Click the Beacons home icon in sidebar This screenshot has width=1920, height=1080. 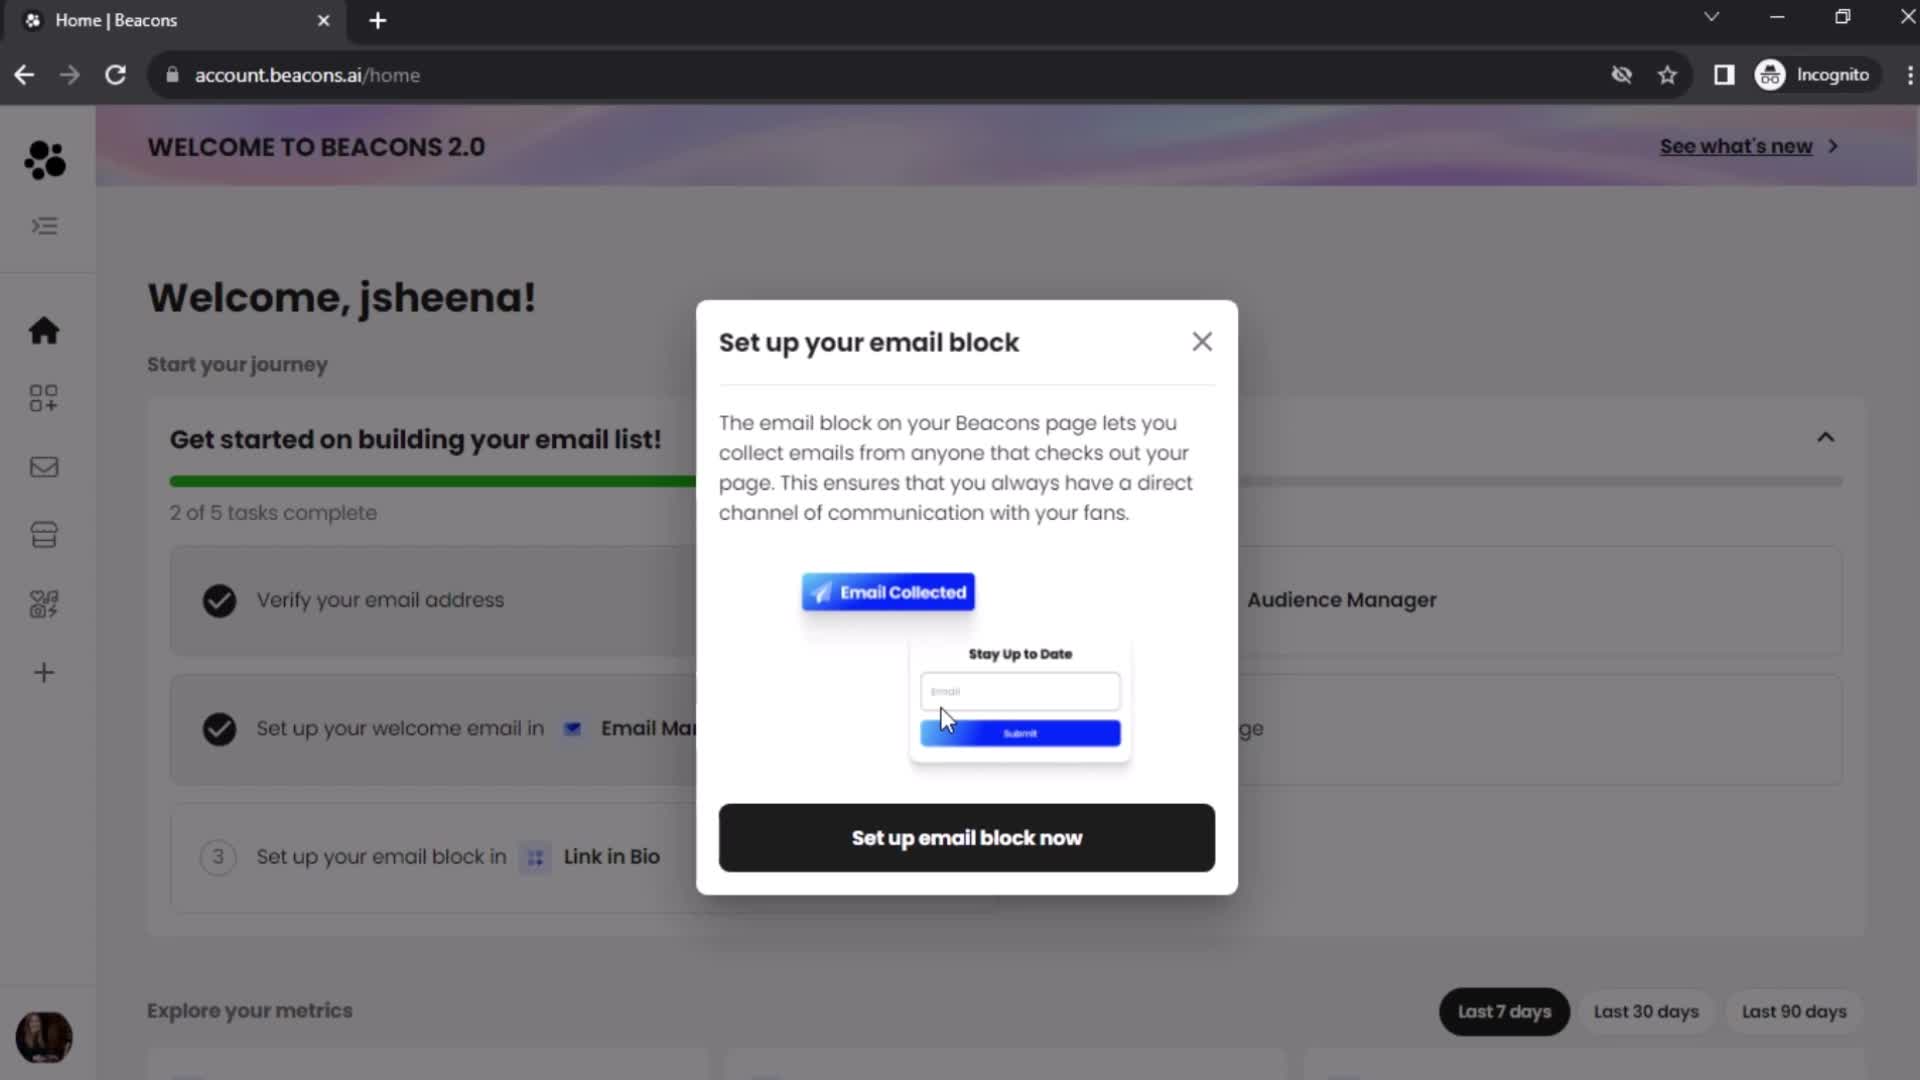pos(45,331)
